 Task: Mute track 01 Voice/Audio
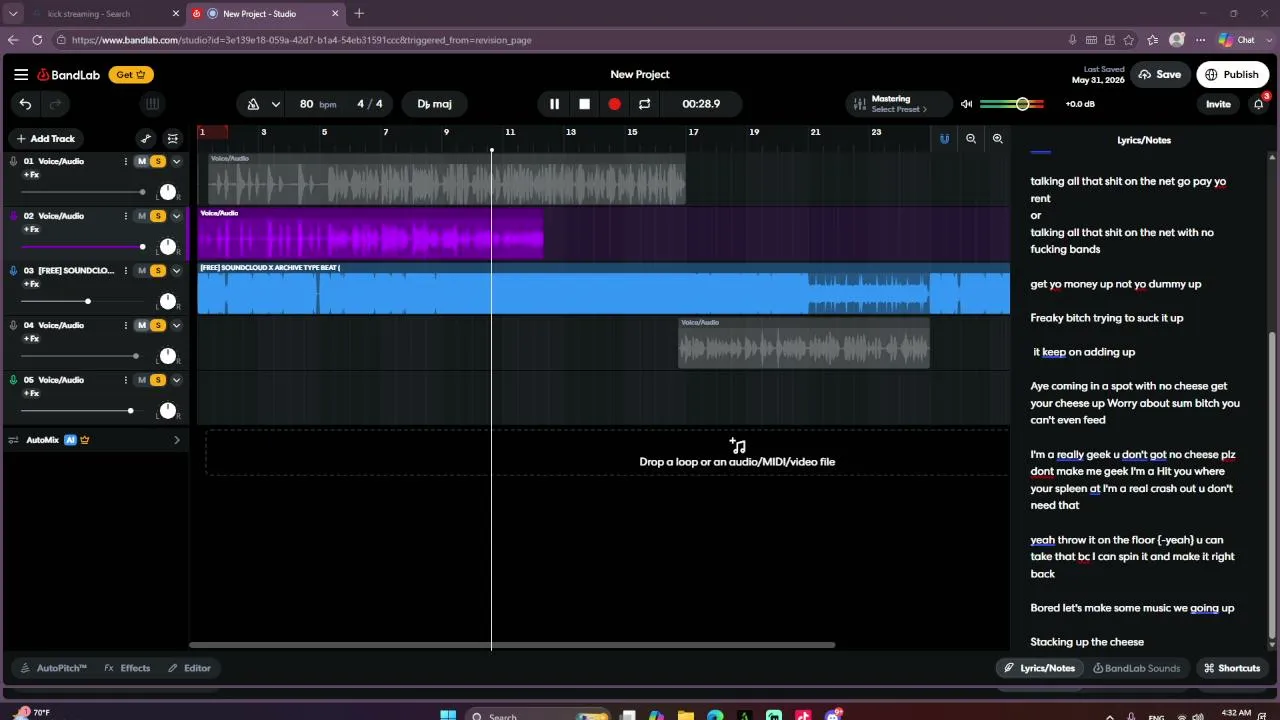pyautogui.click(x=142, y=161)
